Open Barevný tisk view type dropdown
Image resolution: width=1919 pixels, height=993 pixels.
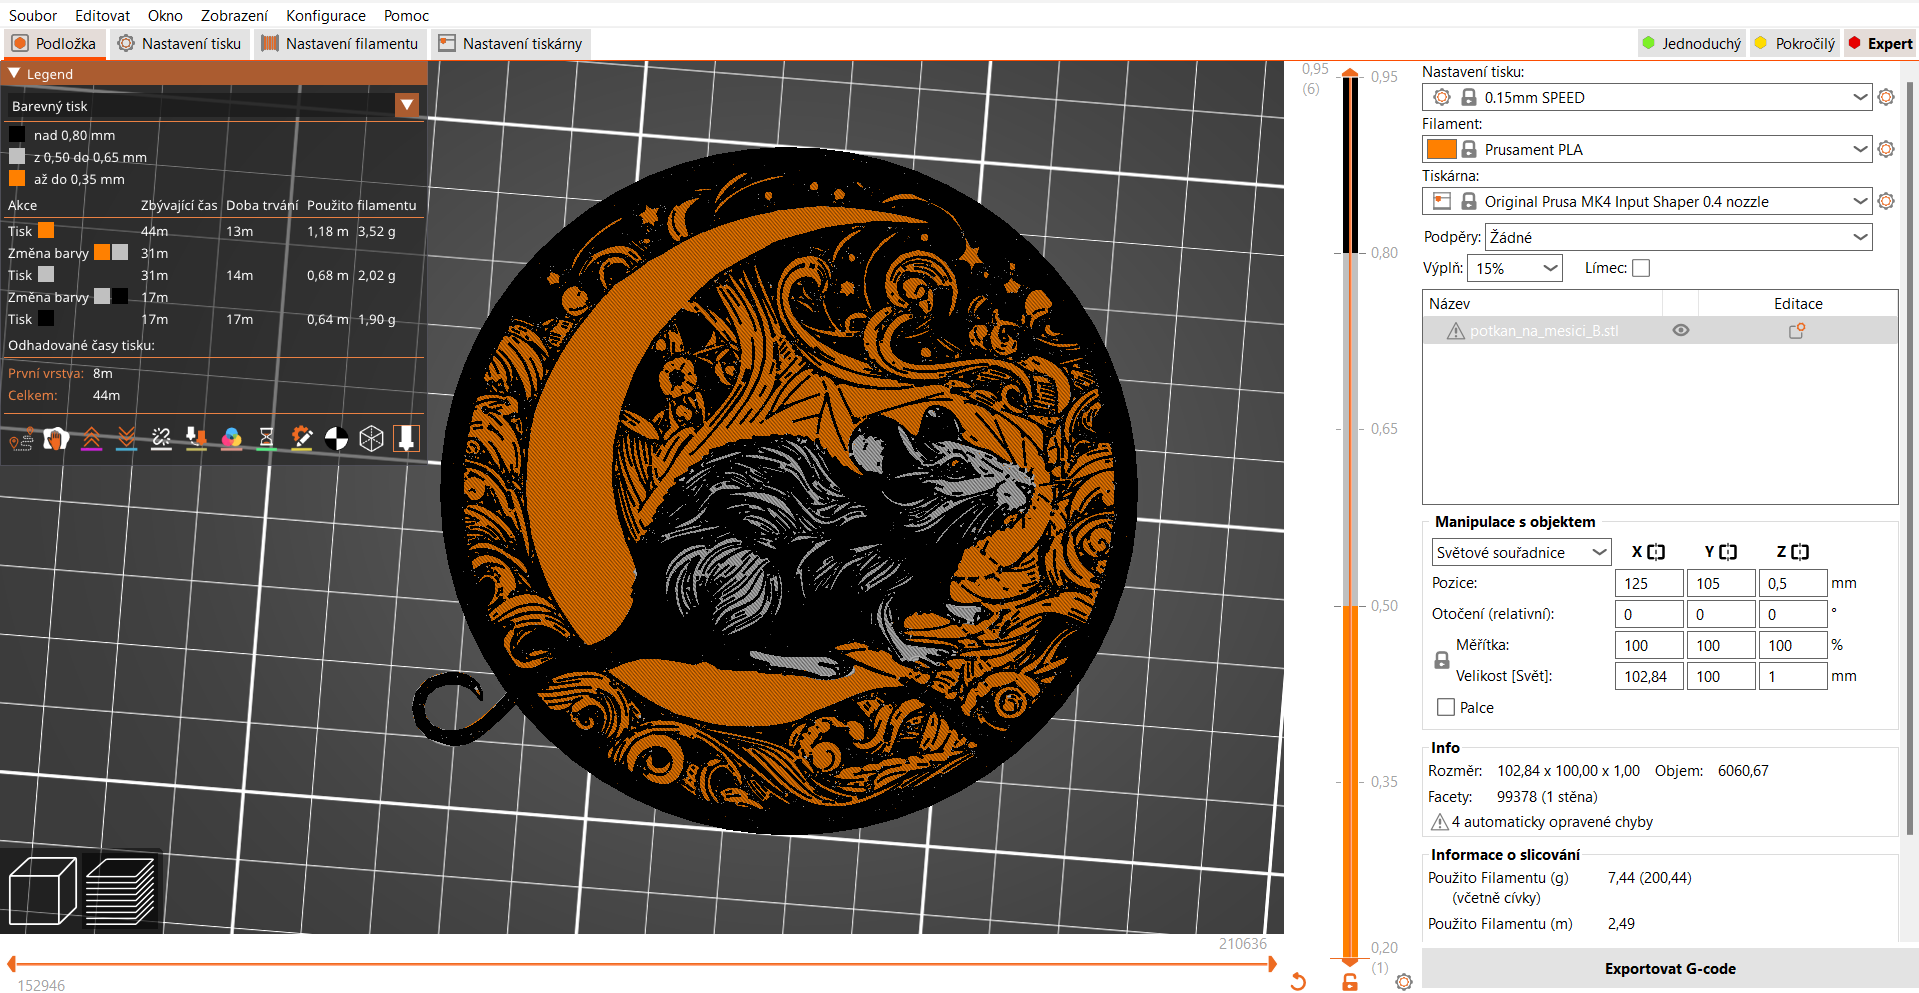pyautogui.click(x=407, y=105)
